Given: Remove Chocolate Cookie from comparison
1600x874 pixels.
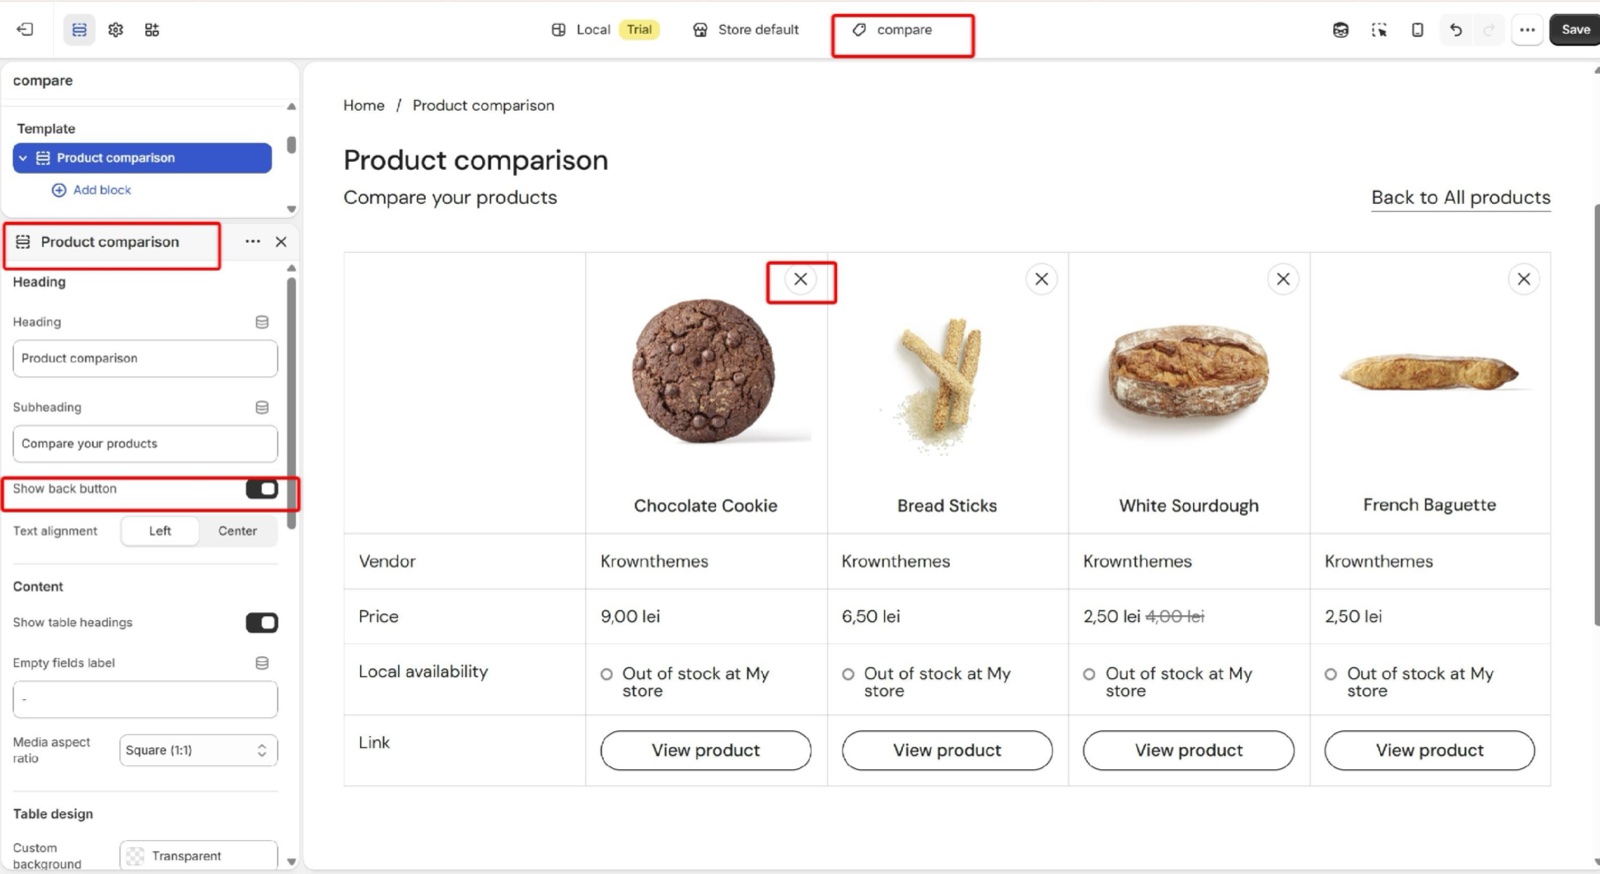Looking at the screenshot, I should 800,279.
